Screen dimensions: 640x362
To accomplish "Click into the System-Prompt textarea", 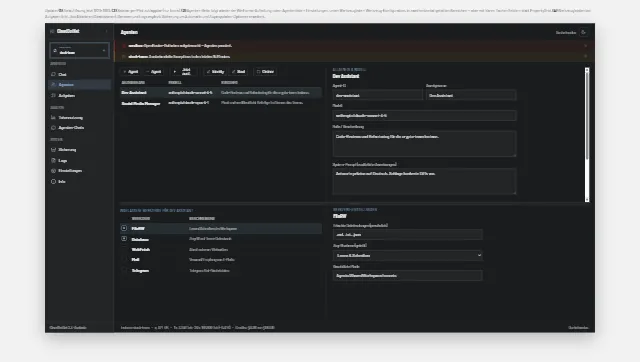I will pos(424,181).
